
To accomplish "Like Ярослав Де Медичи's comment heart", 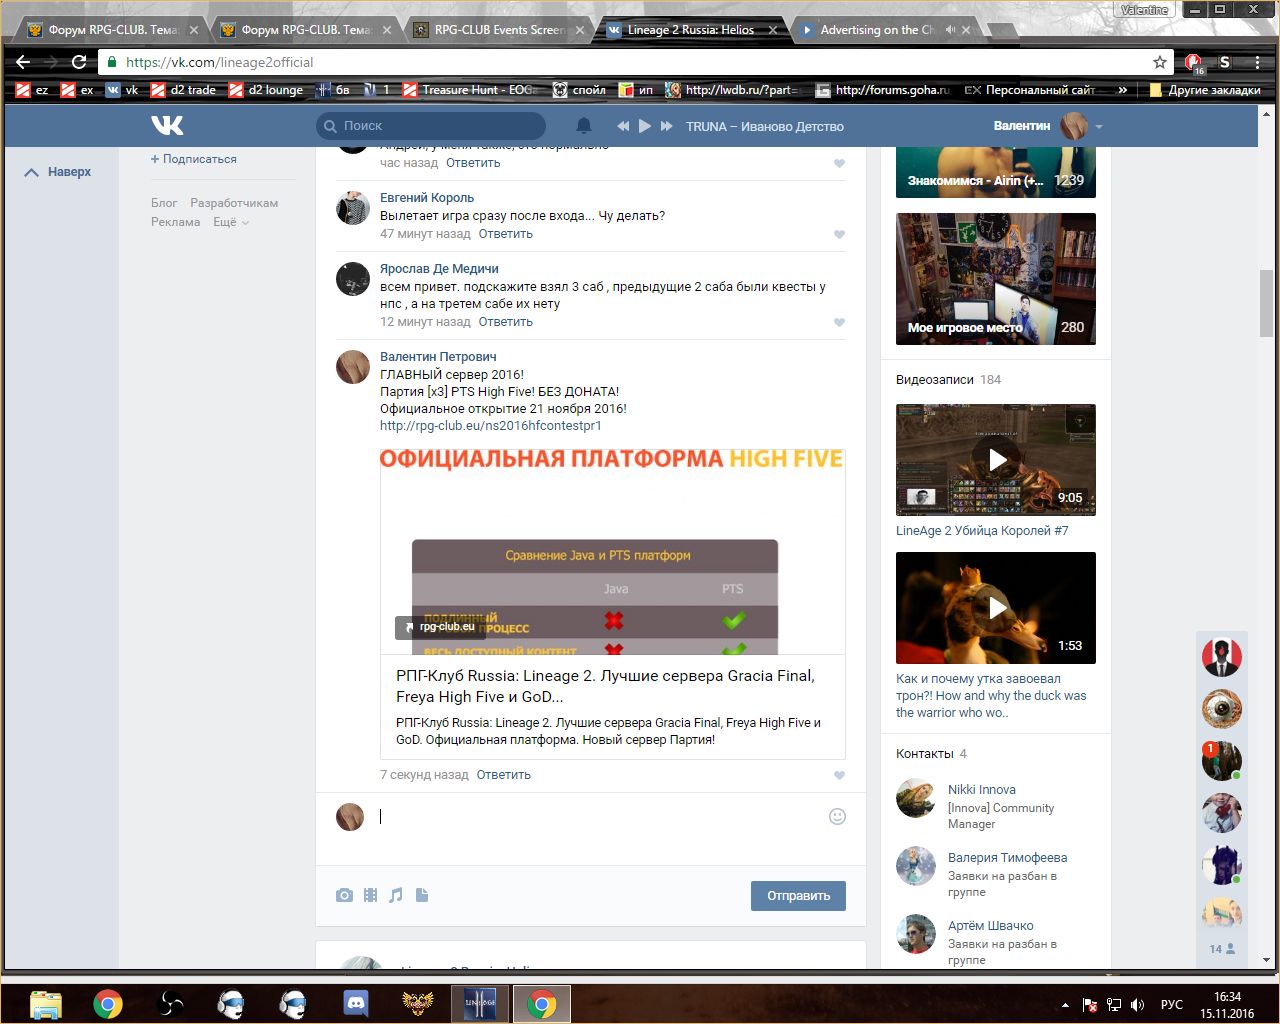I will pyautogui.click(x=839, y=323).
